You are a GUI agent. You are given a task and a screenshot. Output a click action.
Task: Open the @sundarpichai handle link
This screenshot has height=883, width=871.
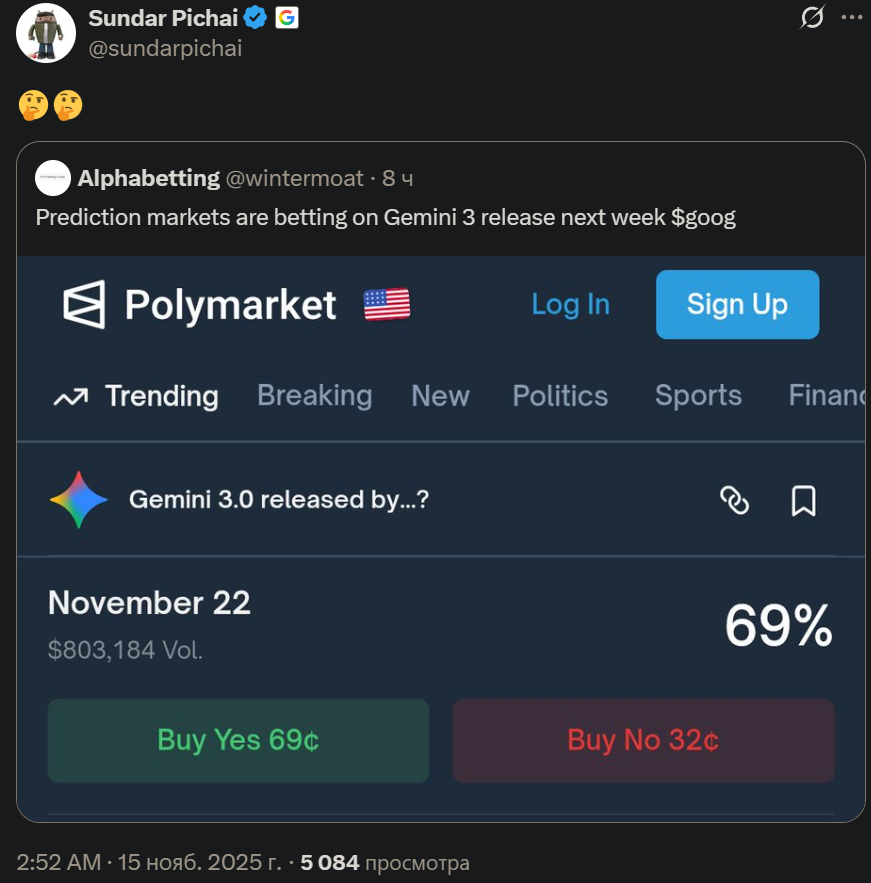165,48
